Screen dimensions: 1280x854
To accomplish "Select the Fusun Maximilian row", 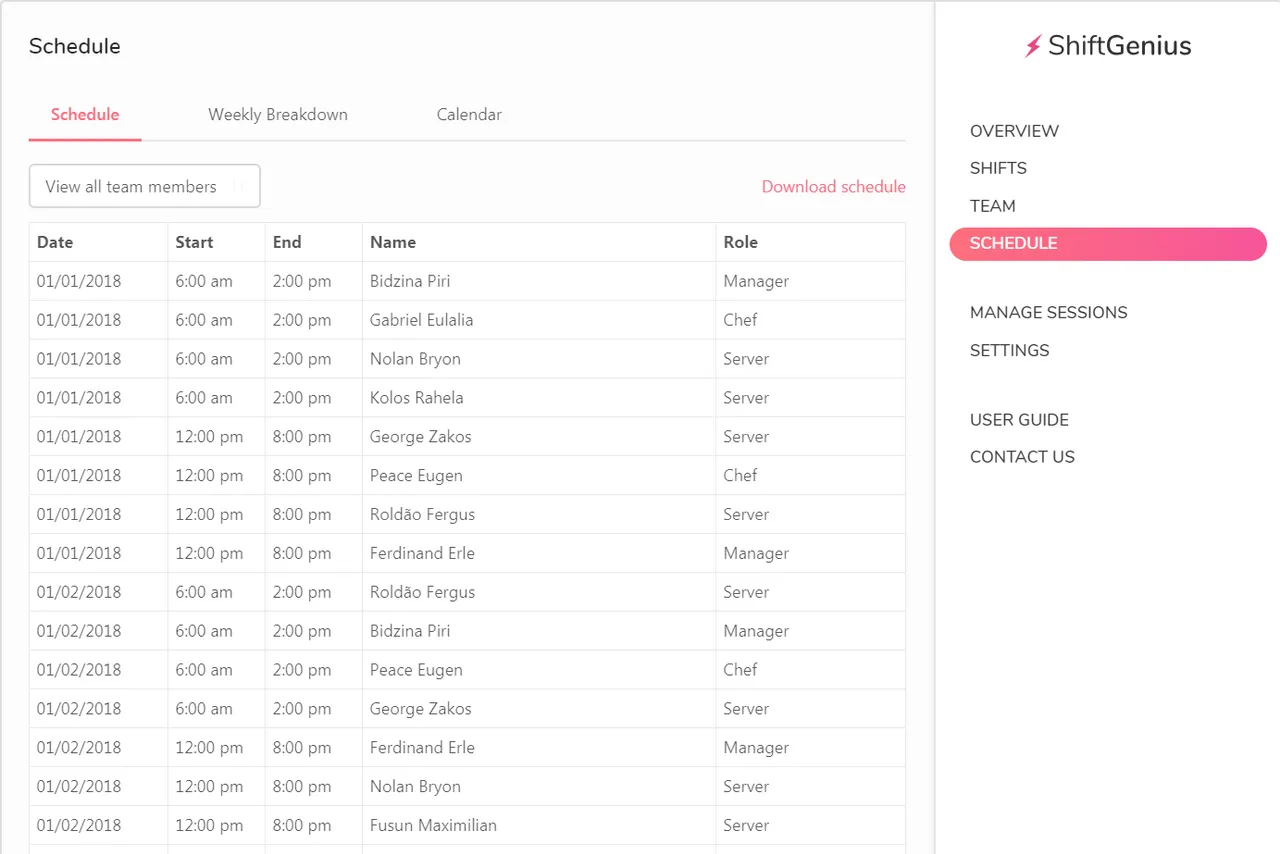I will coord(467,825).
